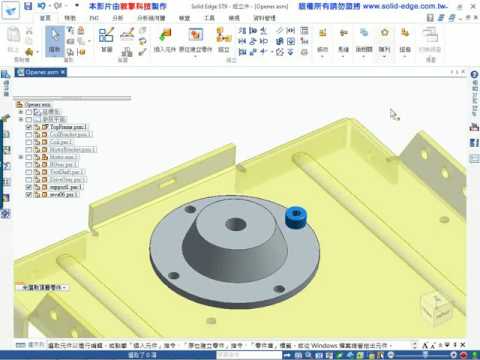
Task: Select Coil.par:1 in PathFinder tree
Action: [x=61, y=142]
